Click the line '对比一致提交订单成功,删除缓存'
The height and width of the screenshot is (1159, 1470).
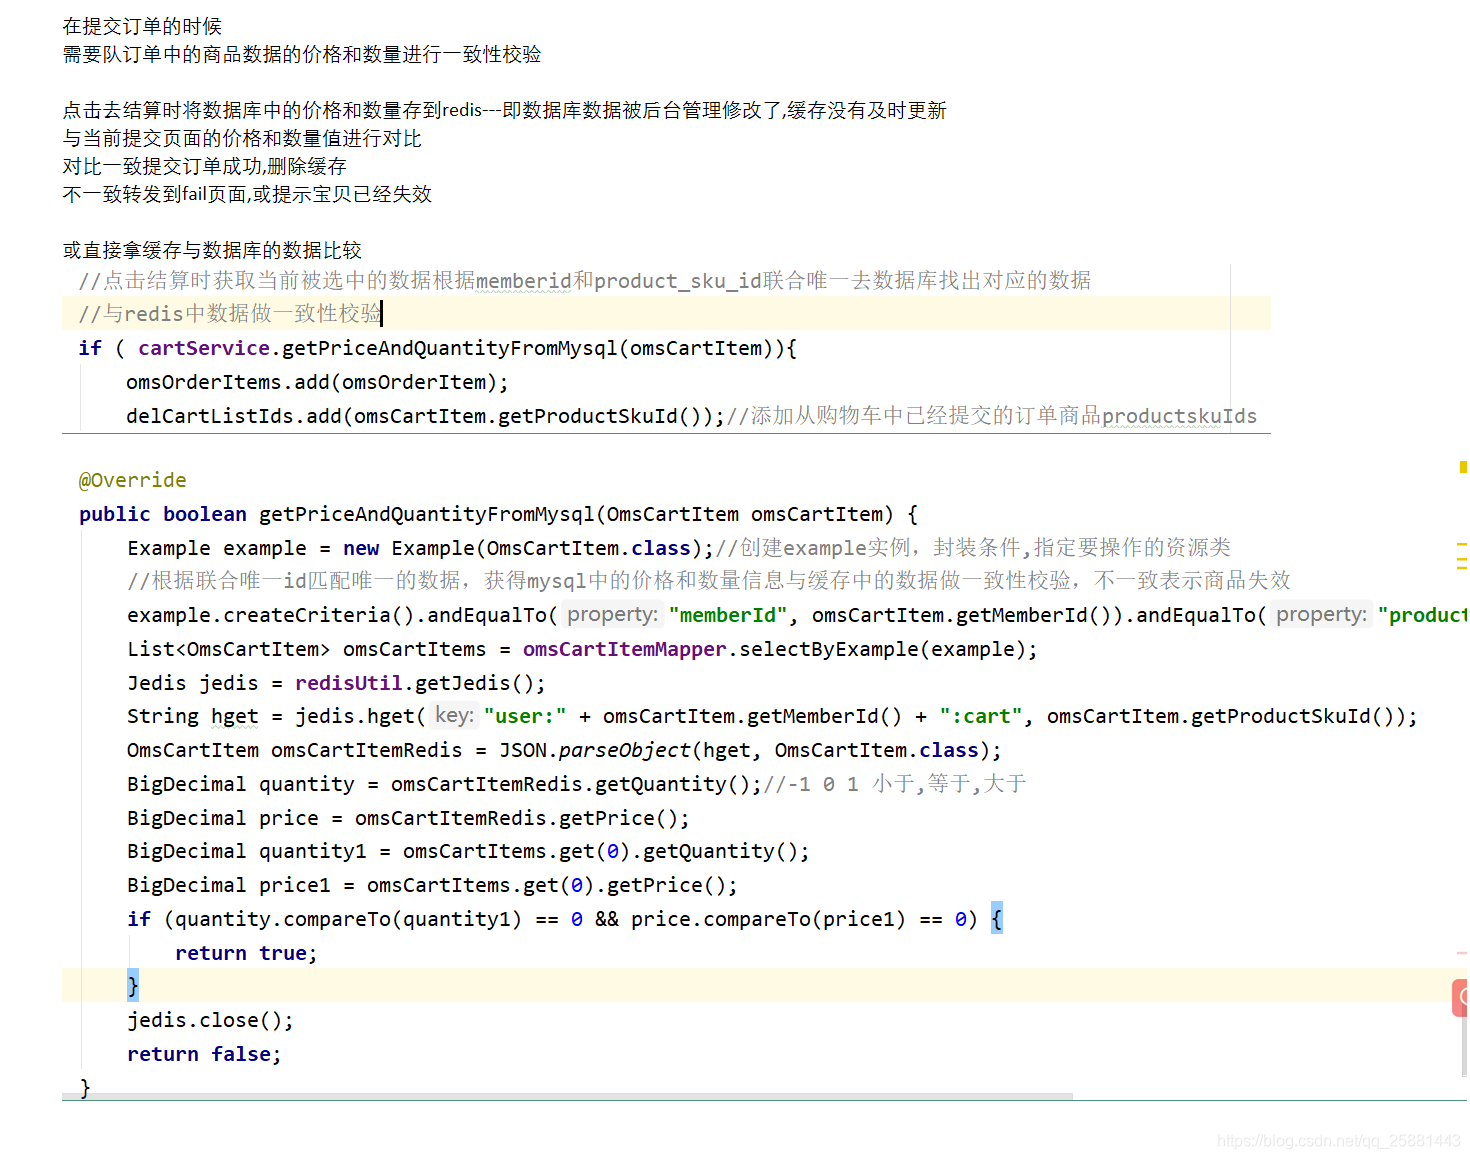[204, 166]
